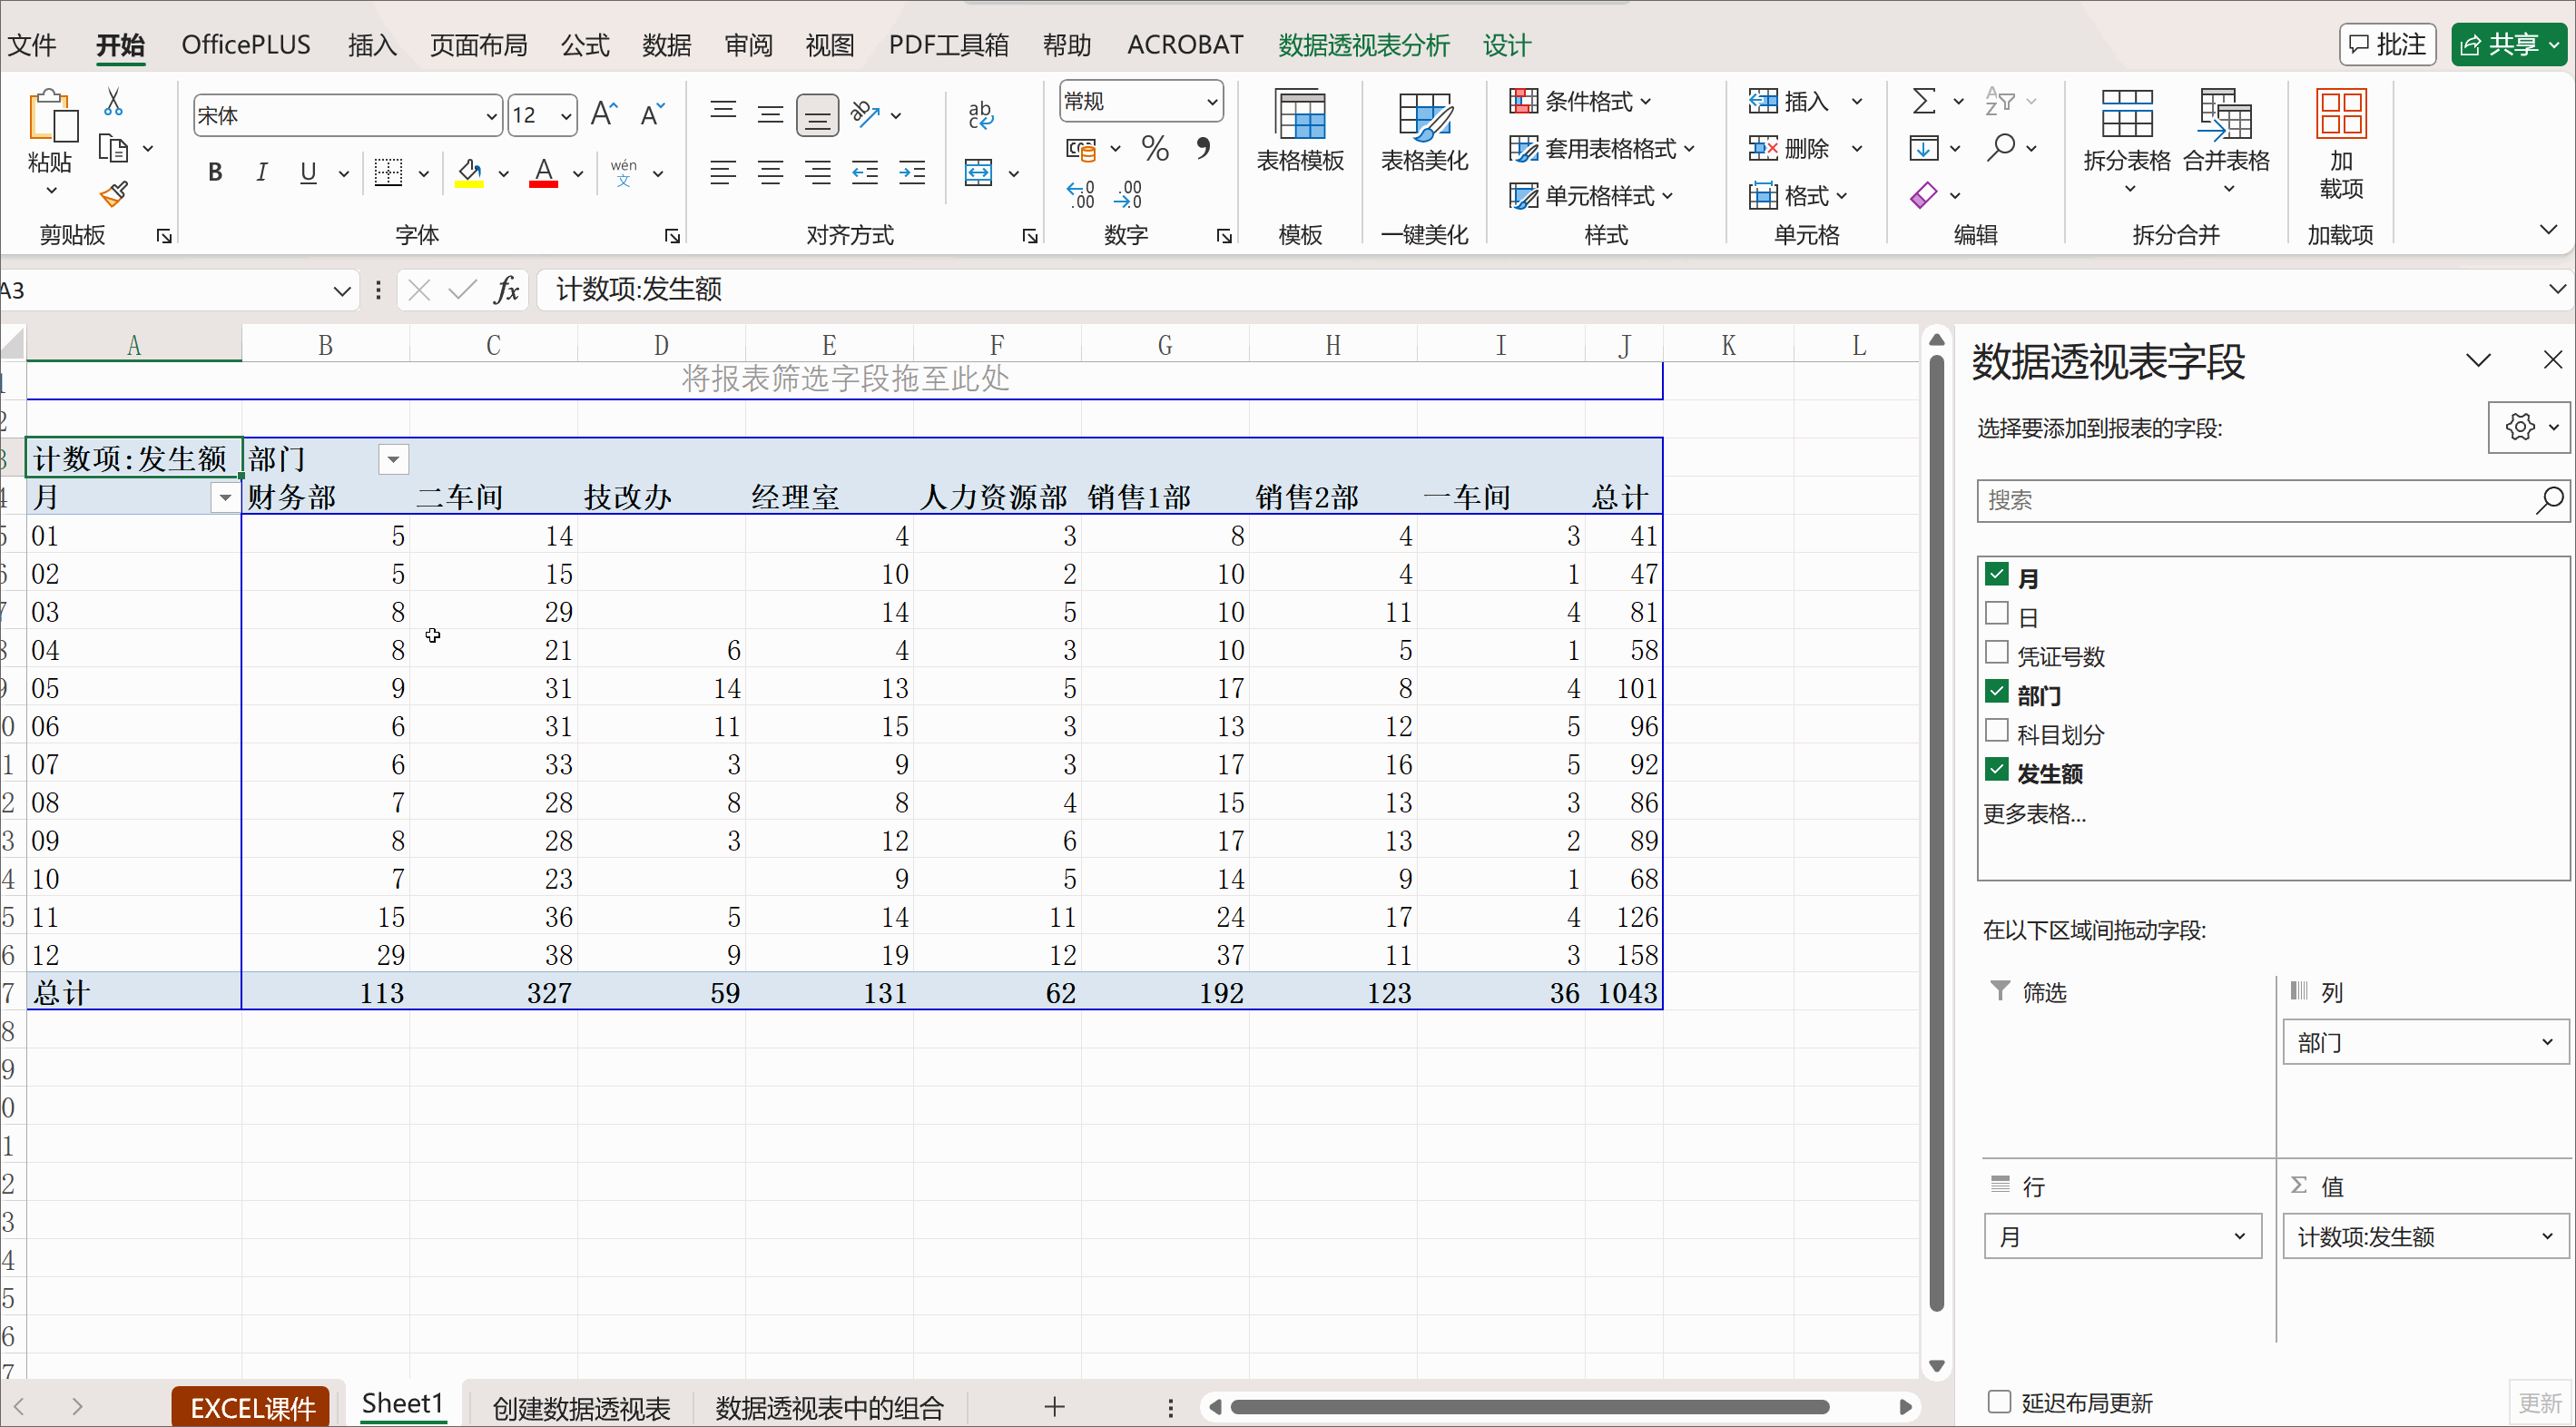Uncheck the 部门 field checkbox
2576x1427 pixels.
coord(1997,693)
